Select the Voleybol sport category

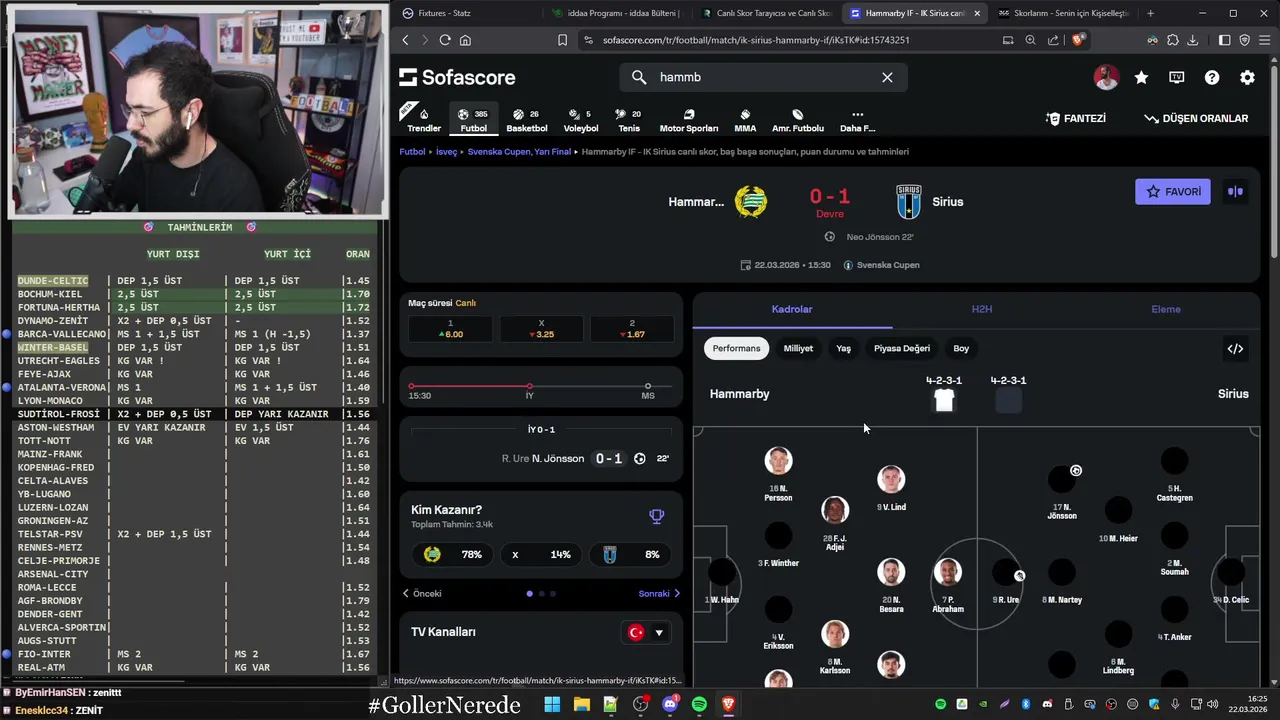[x=581, y=120]
